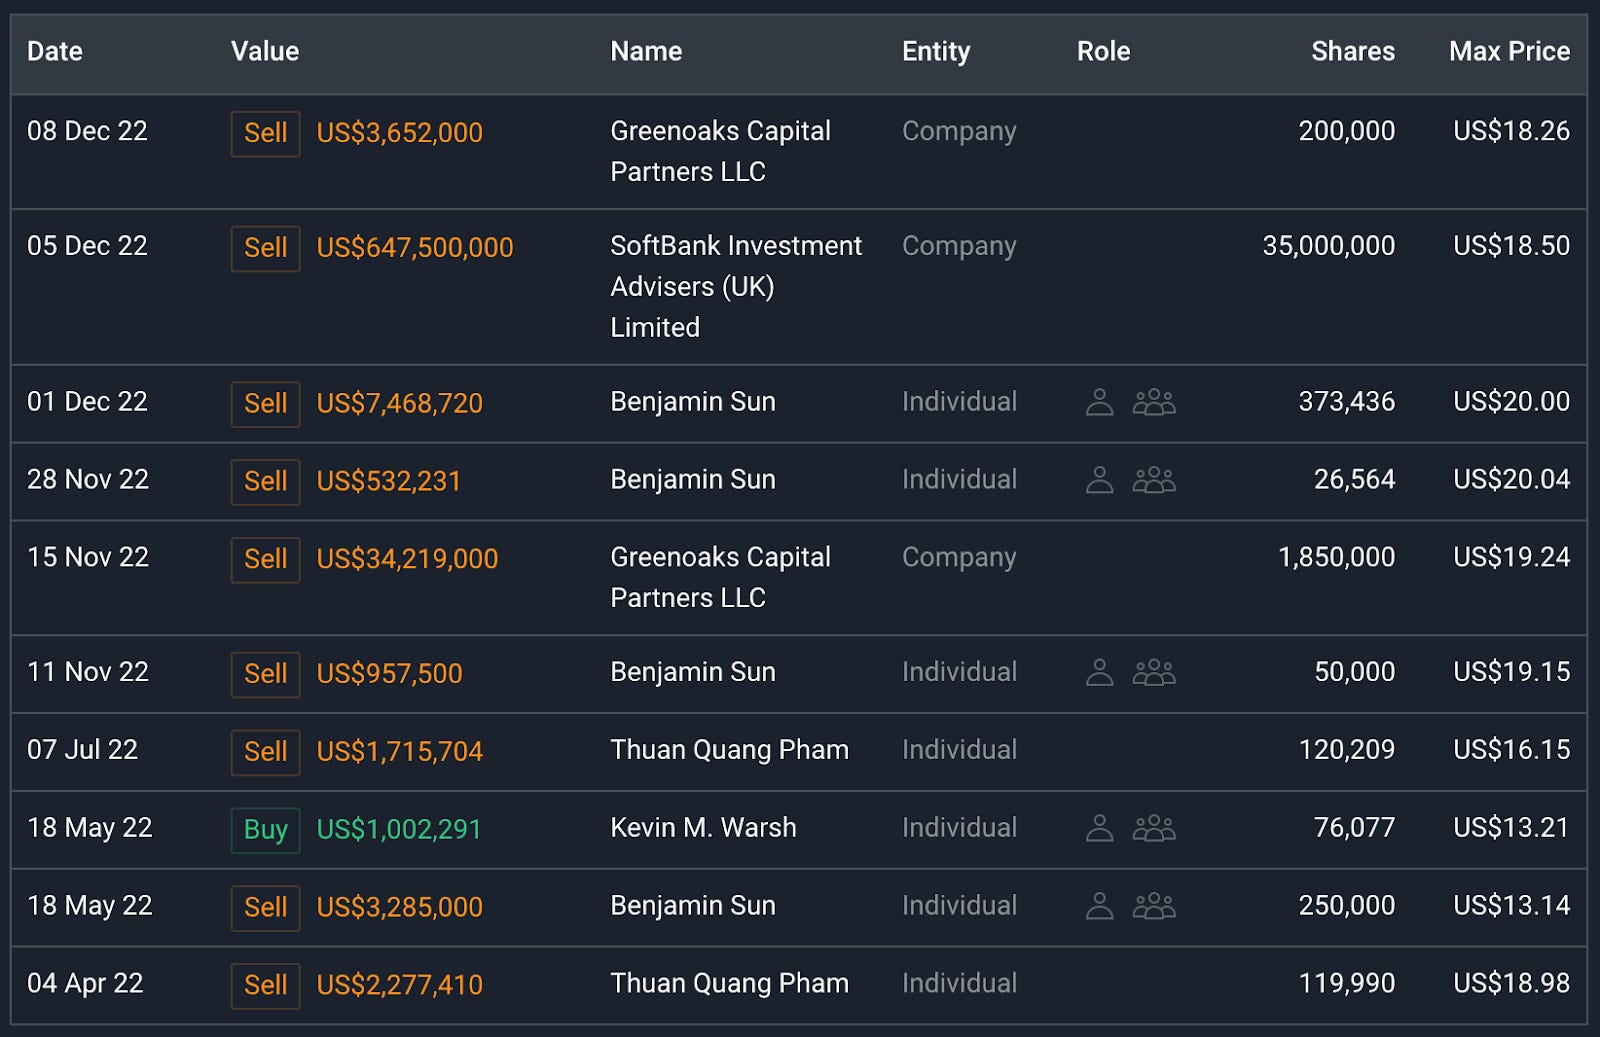
Task: Click date 07 Jul 22
Action: tap(82, 750)
